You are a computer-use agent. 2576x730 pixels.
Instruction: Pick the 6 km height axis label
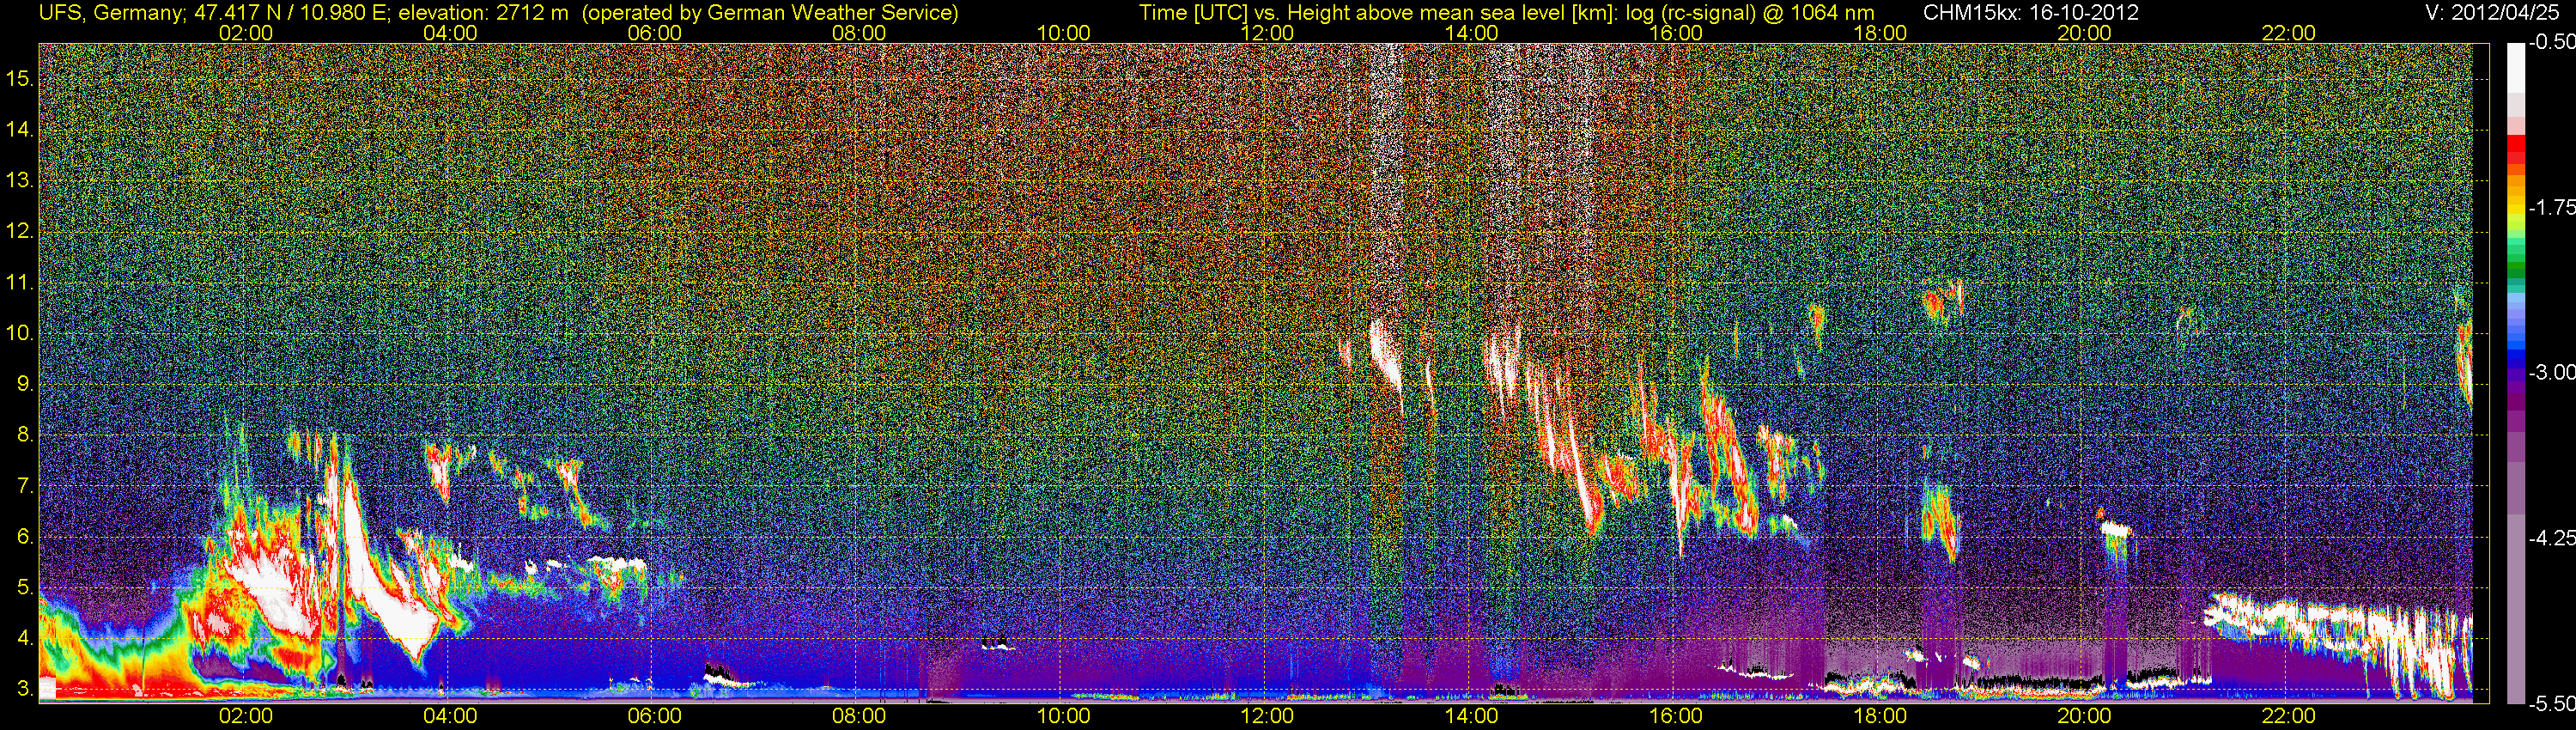point(25,537)
